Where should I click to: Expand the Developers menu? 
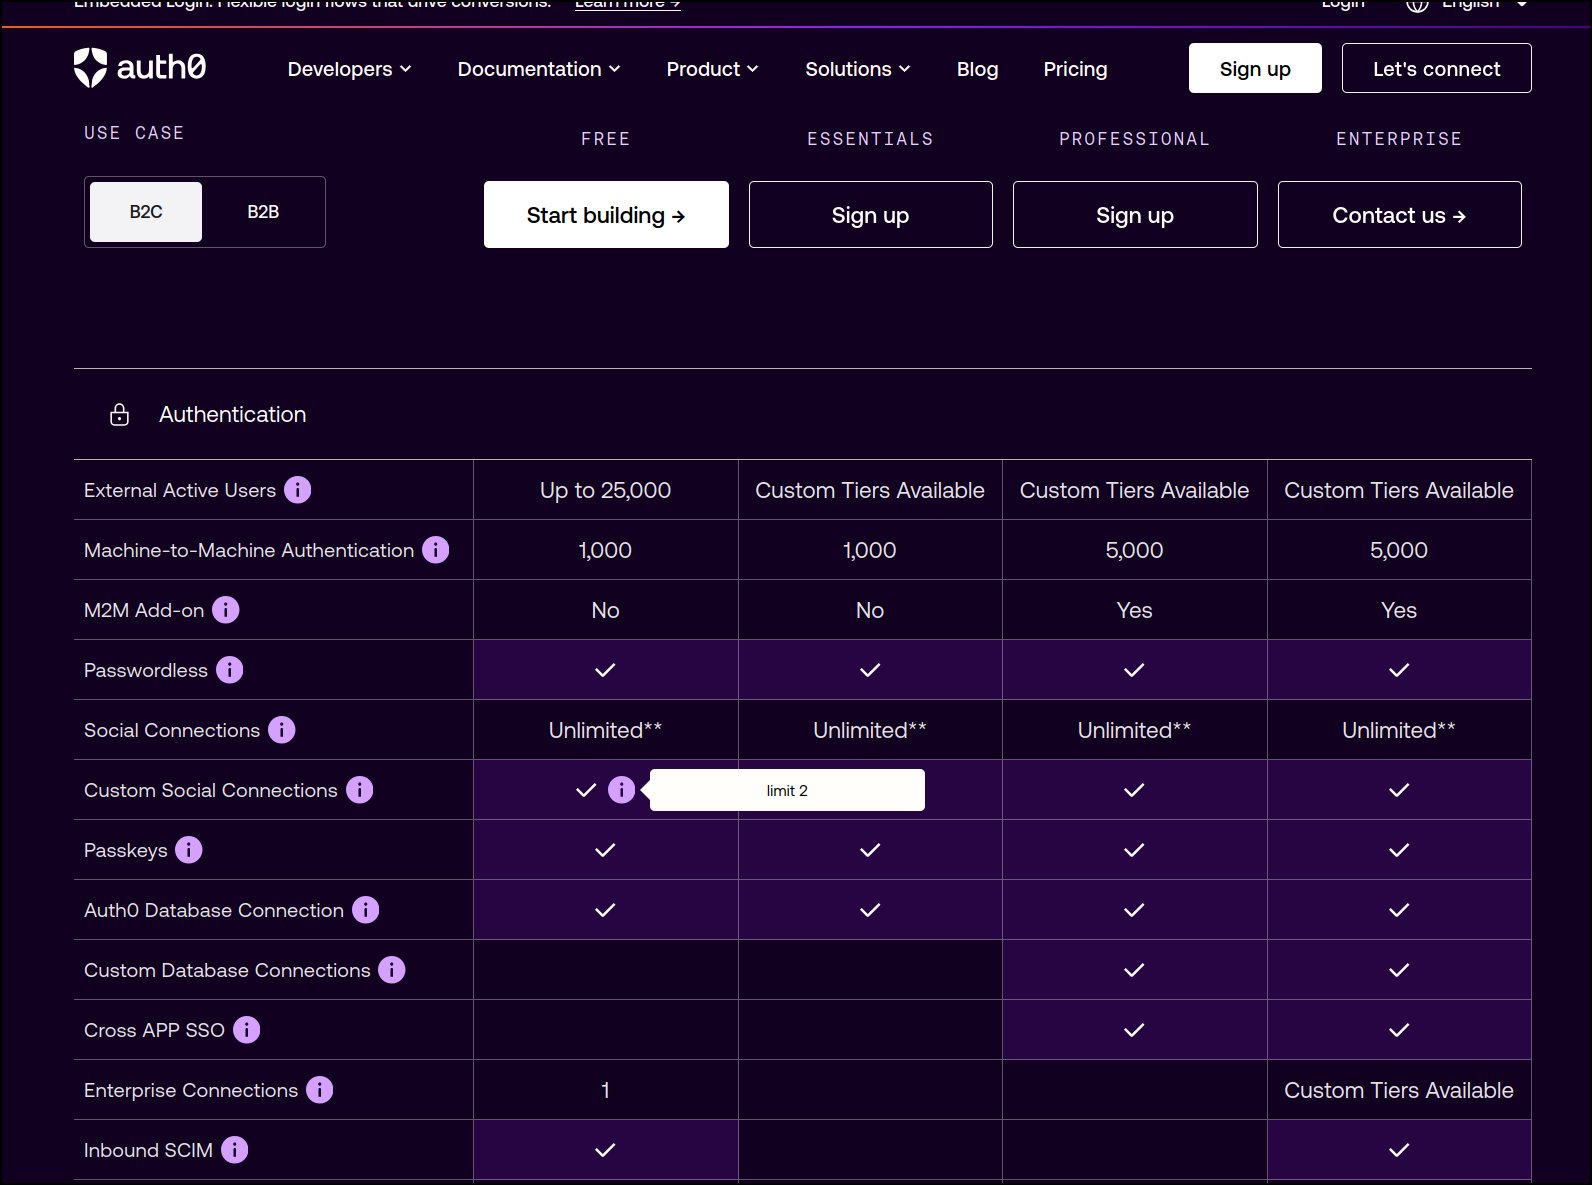(x=350, y=69)
